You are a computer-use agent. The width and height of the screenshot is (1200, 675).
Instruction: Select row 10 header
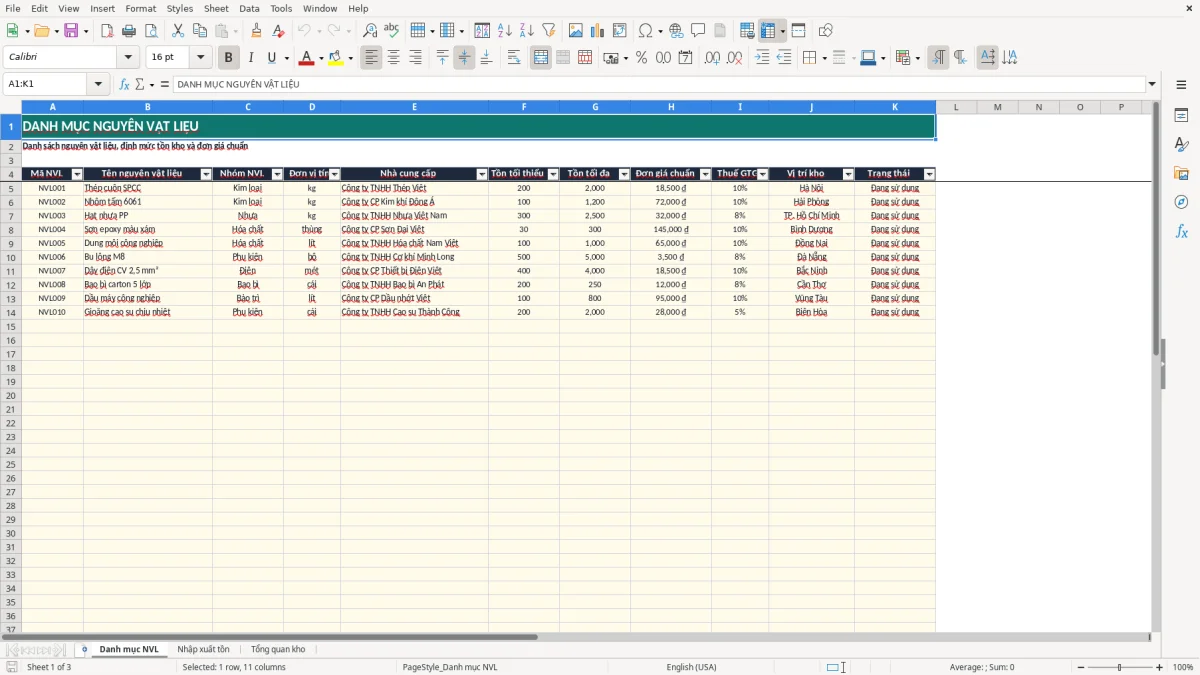11,257
